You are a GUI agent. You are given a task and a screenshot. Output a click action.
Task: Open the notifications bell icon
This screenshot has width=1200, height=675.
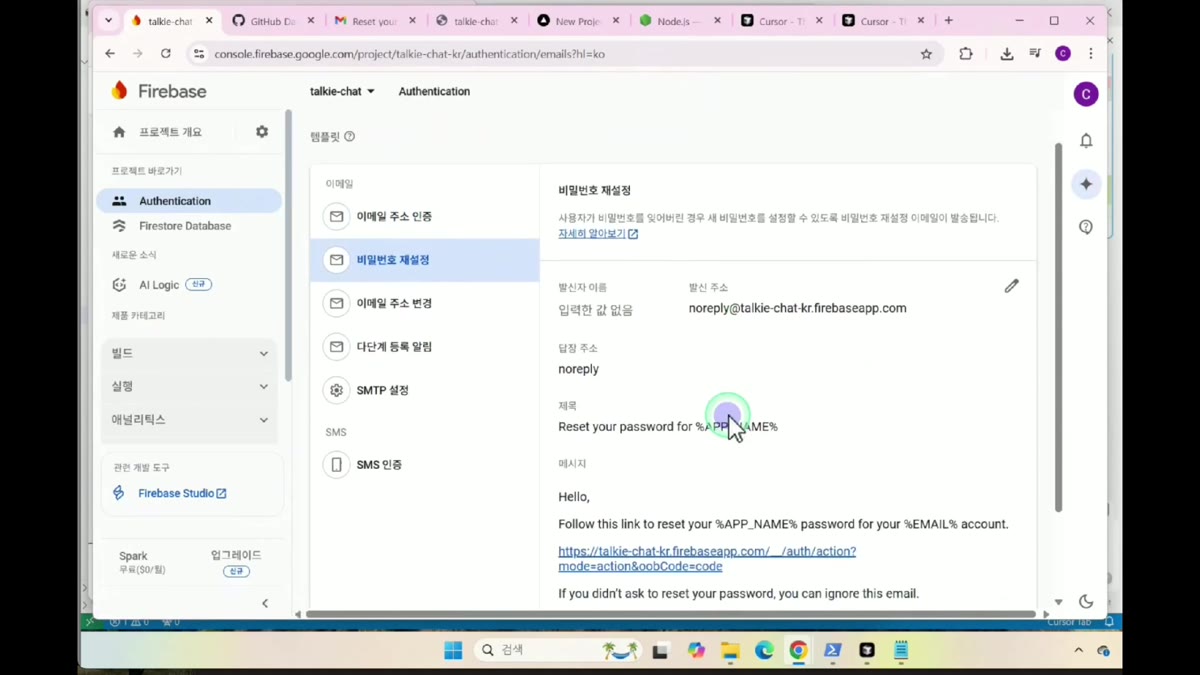point(1086,141)
